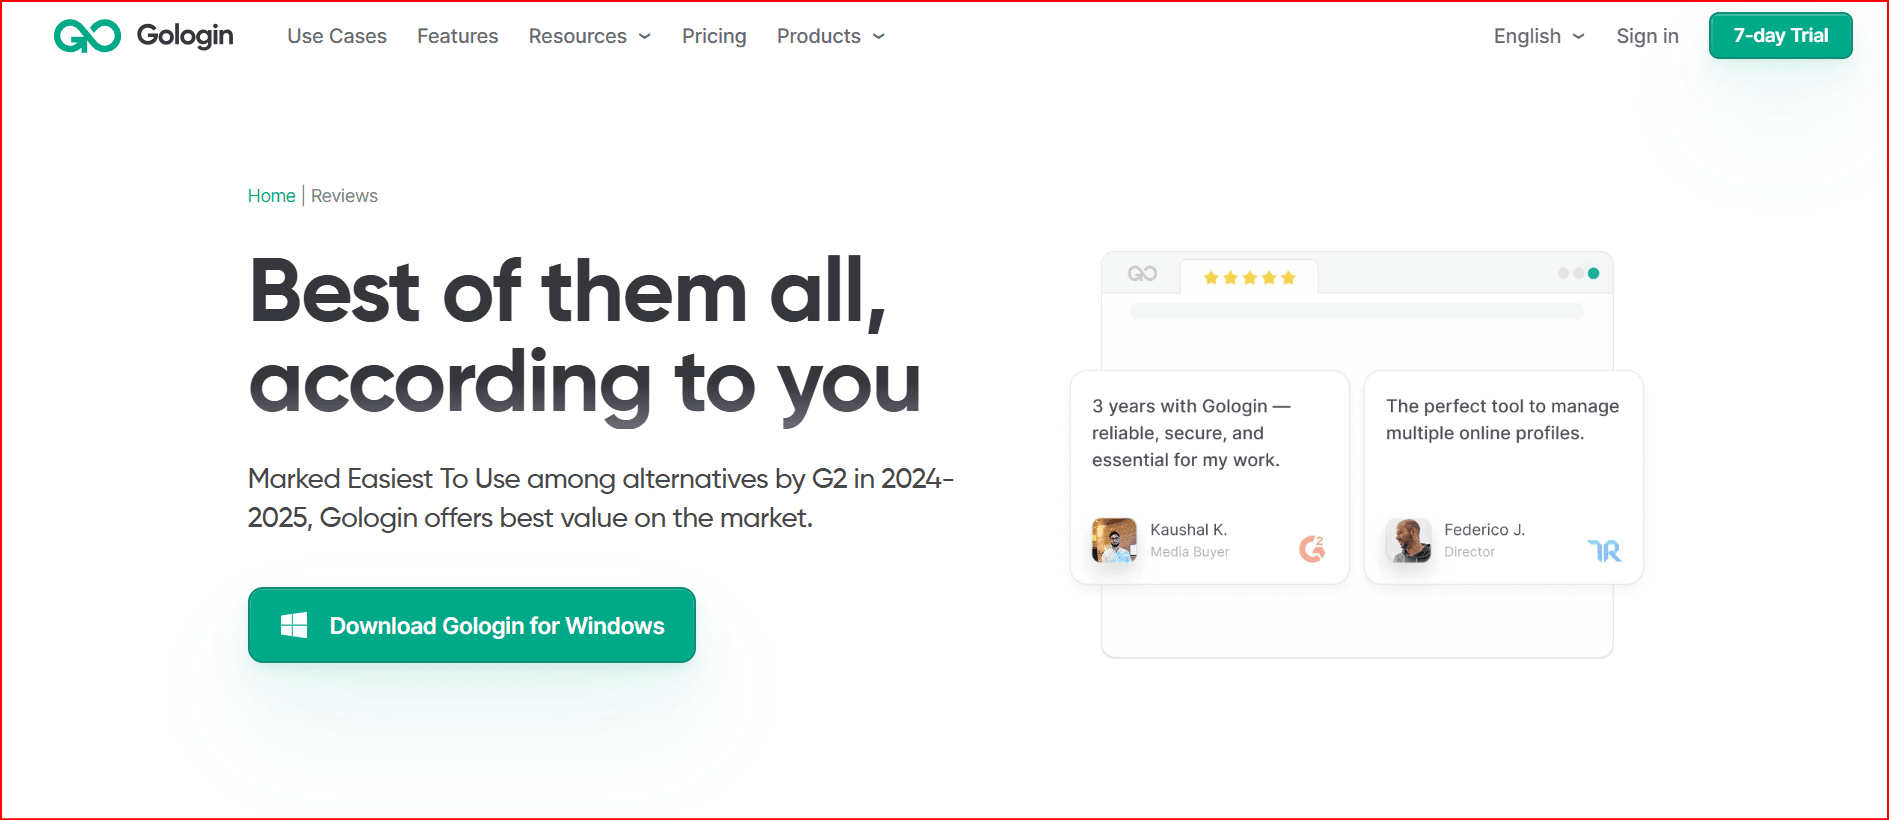Open the English language selector
Image resolution: width=1889 pixels, height=820 pixels.
click(1538, 36)
